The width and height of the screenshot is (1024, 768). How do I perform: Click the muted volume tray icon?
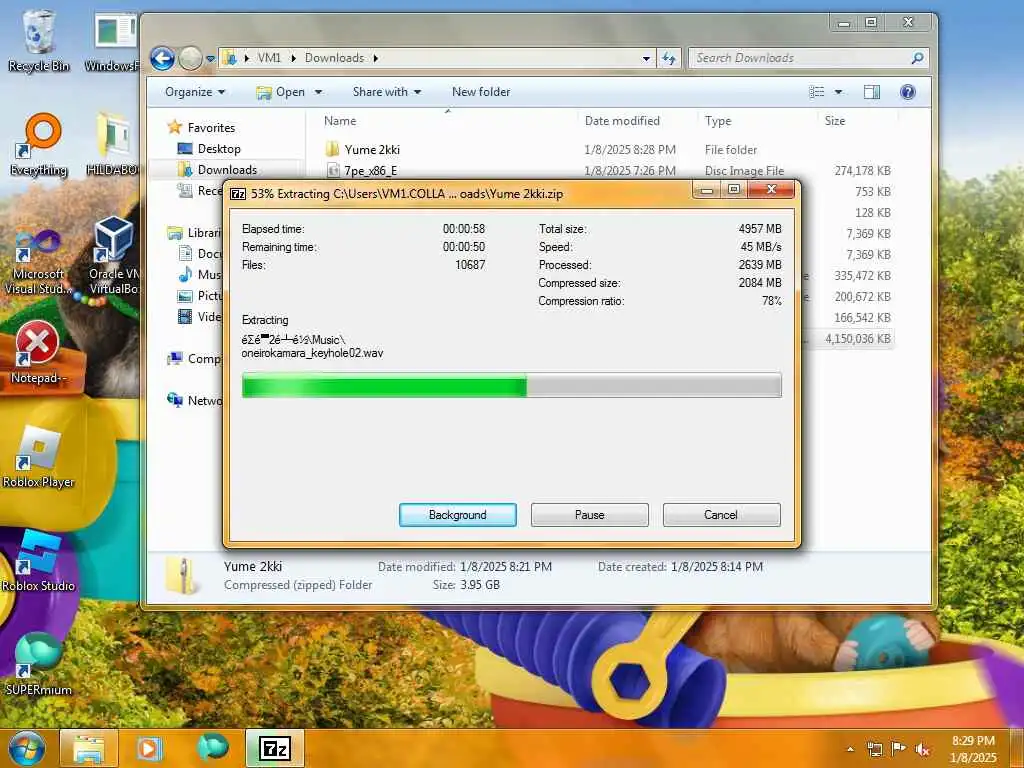point(922,749)
